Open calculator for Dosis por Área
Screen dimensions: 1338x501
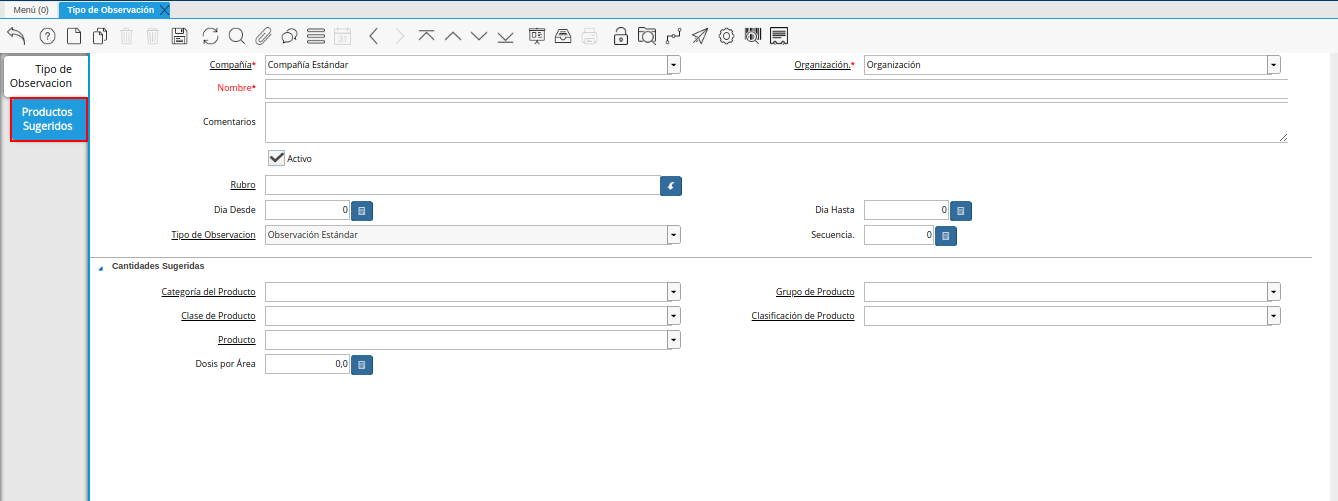[x=362, y=365]
